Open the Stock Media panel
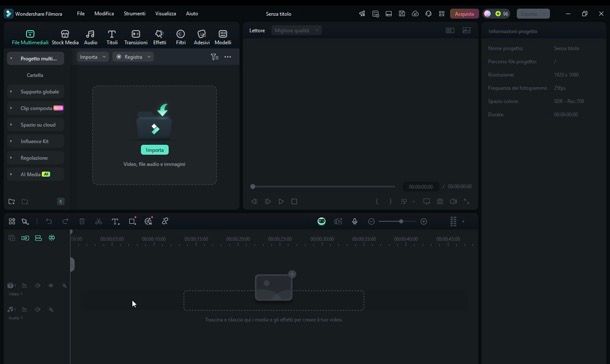This screenshot has width=610, height=364. click(65, 37)
